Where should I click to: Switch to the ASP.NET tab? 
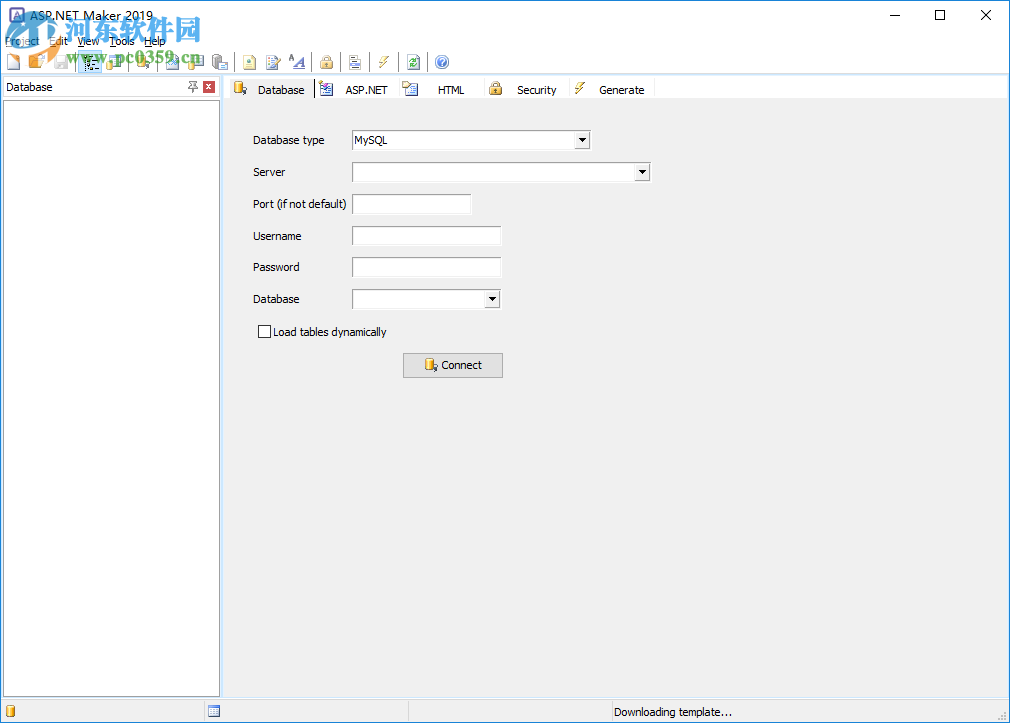coord(366,89)
